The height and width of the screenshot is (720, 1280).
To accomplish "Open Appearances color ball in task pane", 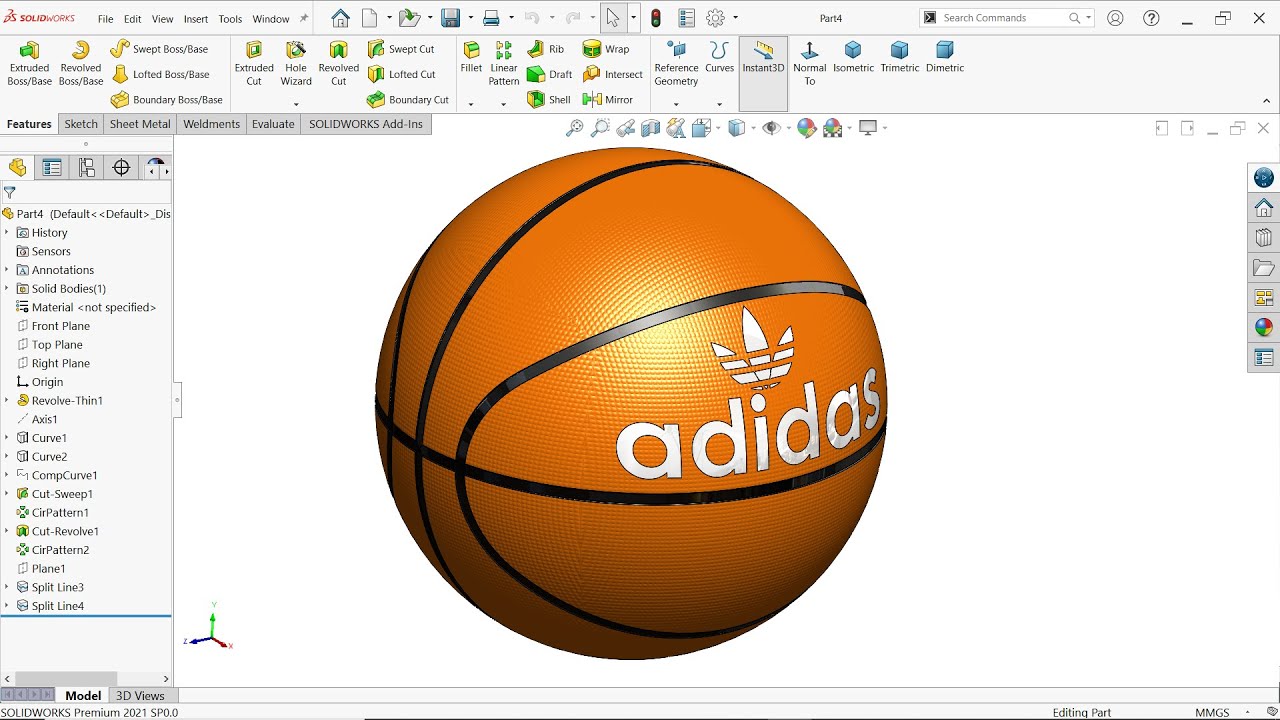I will click(x=1264, y=327).
